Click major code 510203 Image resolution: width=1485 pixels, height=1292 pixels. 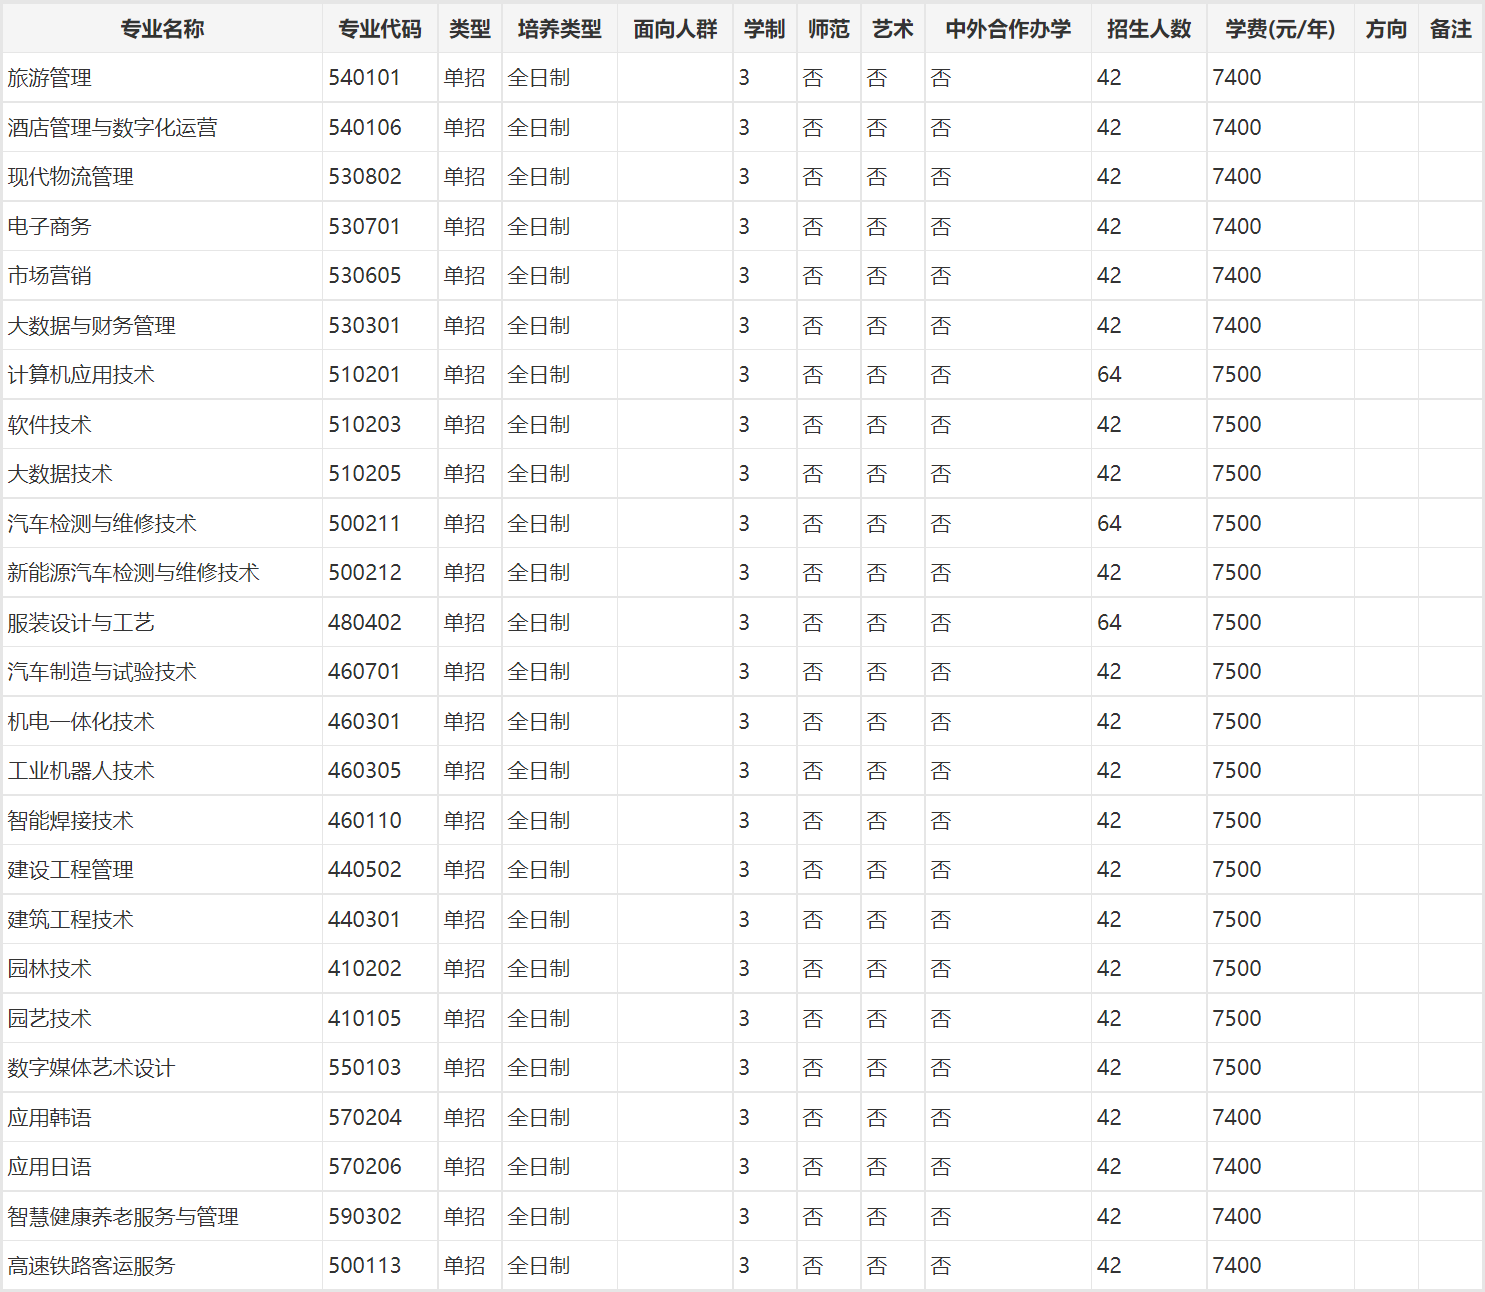click(365, 425)
